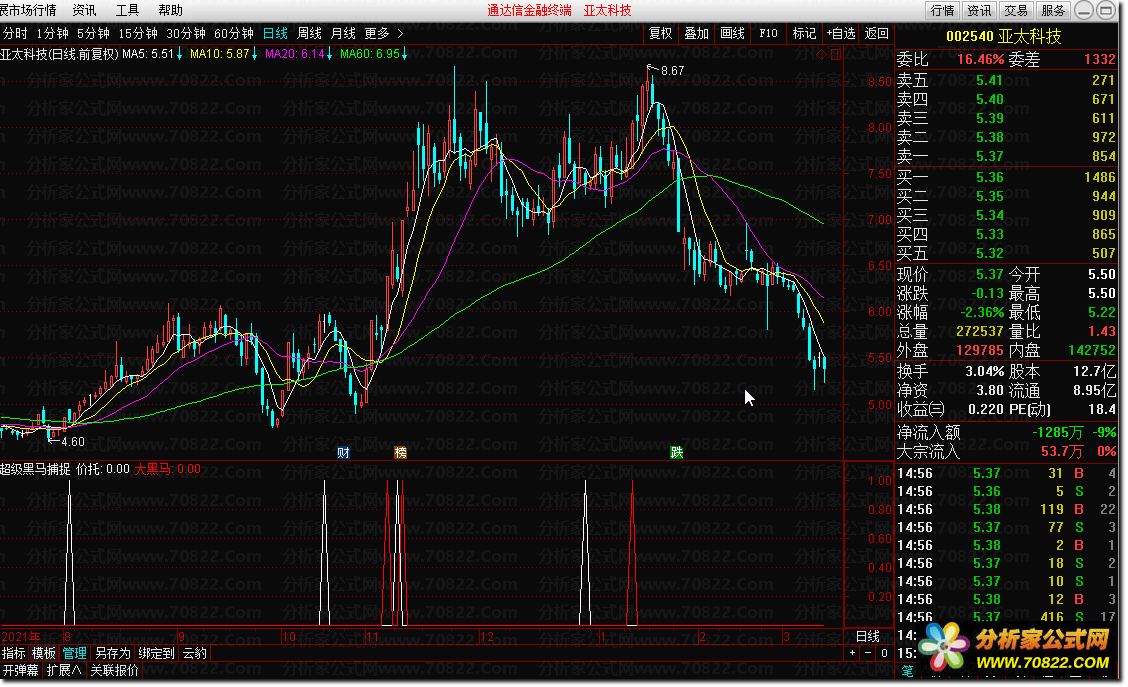This screenshot has height=687, width=1128.
Task: Switch to 15分钟 chart period
Action: [137, 33]
